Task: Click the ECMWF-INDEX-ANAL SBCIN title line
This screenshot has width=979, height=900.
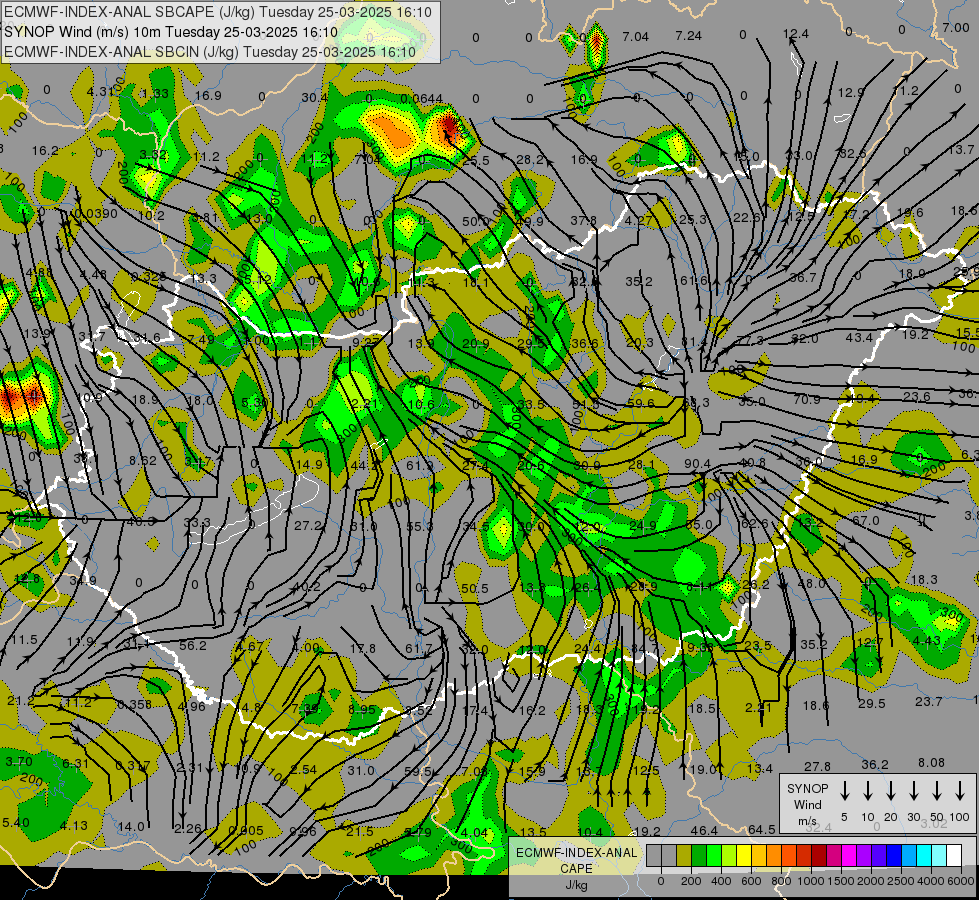Action: [x=210, y=52]
